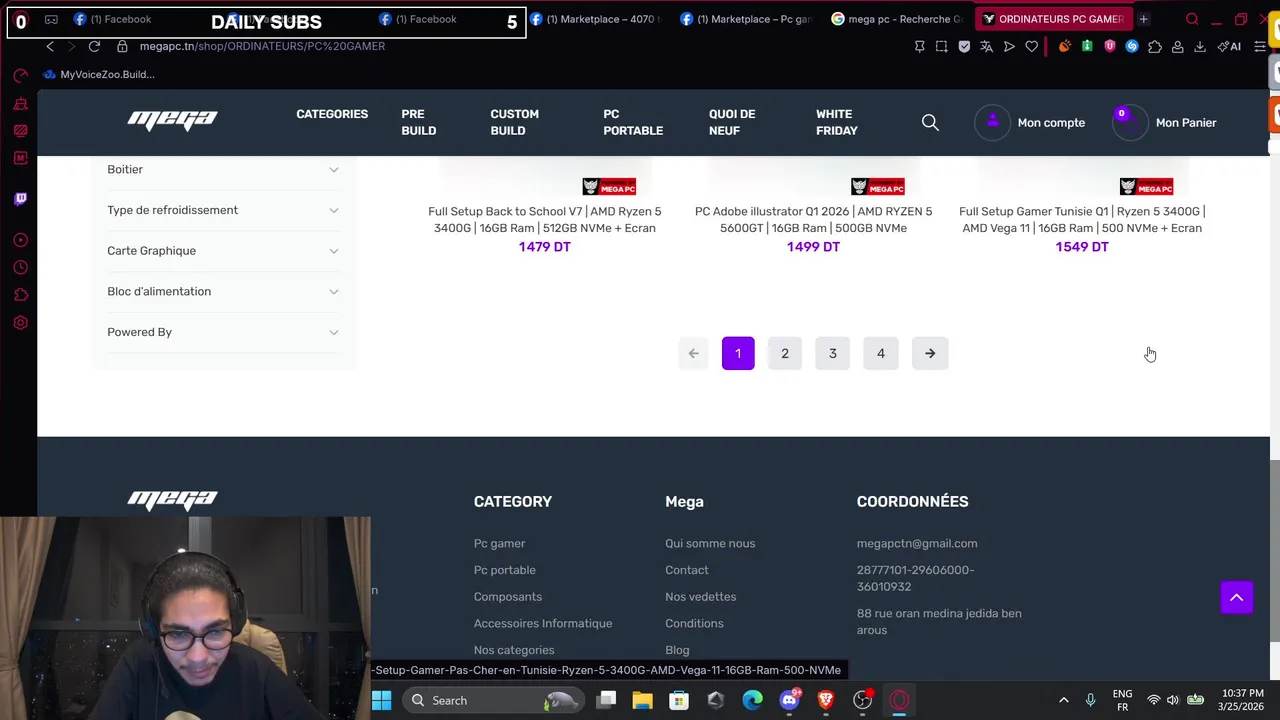Open the AI assistant toolbar button

tap(1229, 46)
